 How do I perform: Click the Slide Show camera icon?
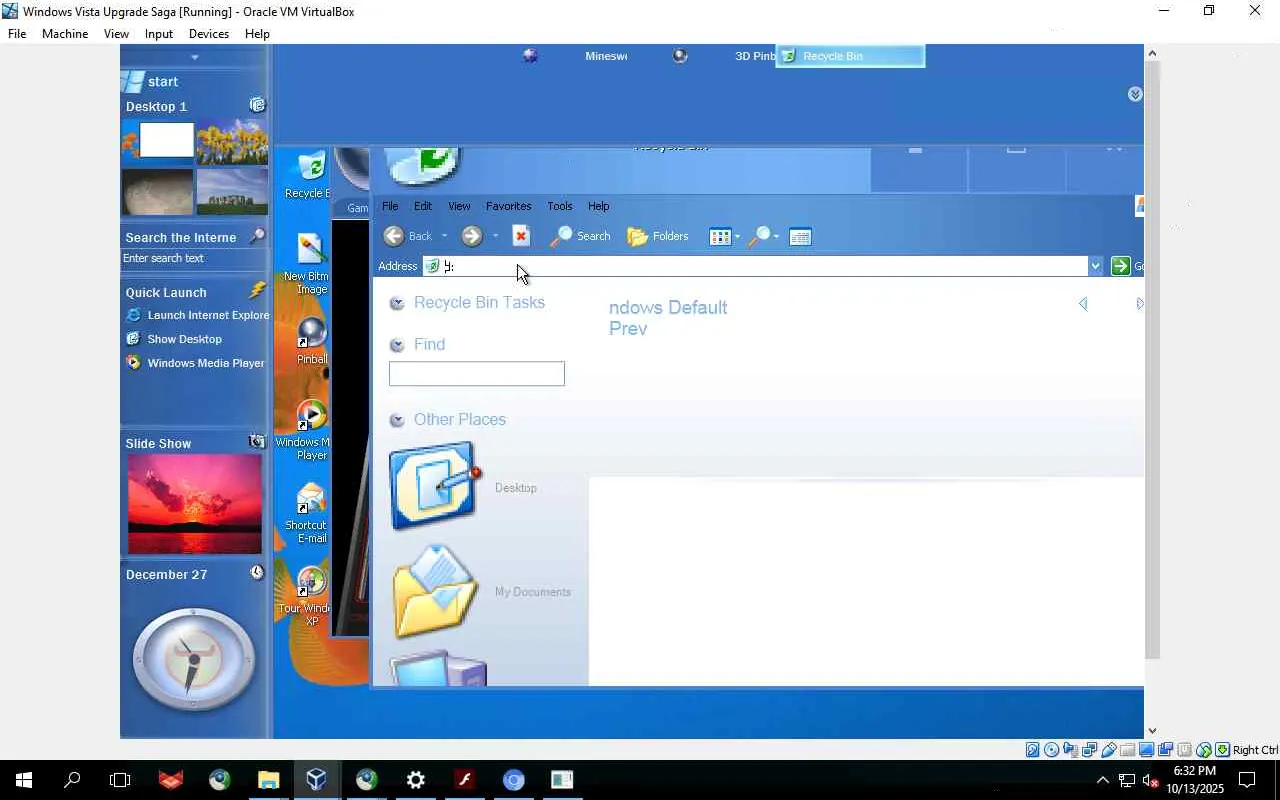(x=257, y=441)
